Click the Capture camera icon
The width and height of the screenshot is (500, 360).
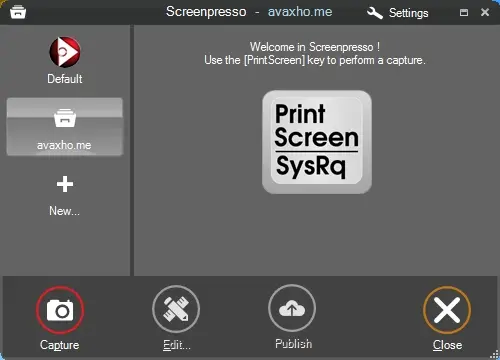[x=60, y=310]
